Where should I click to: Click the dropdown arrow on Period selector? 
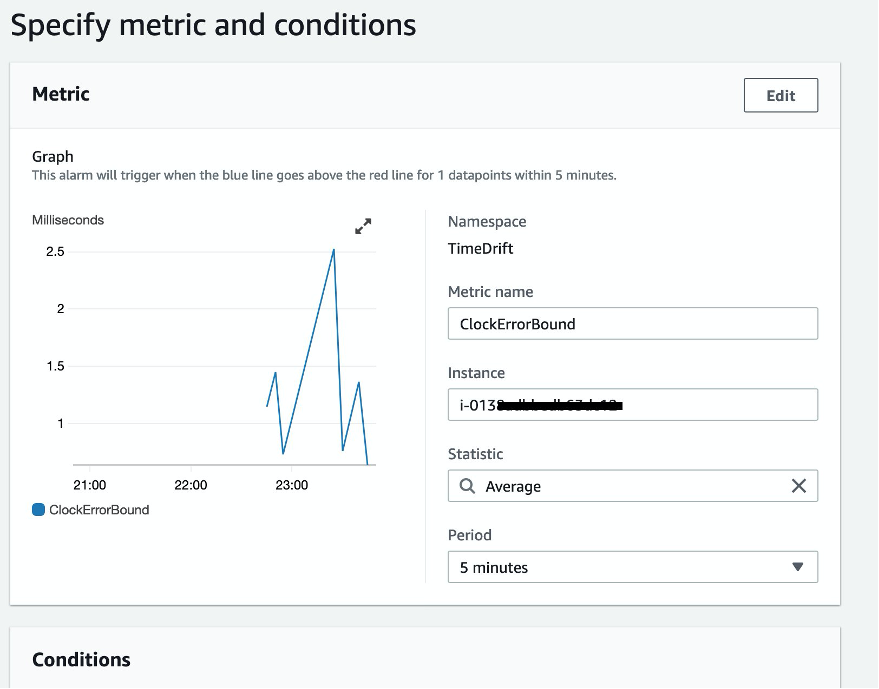(798, 567)
